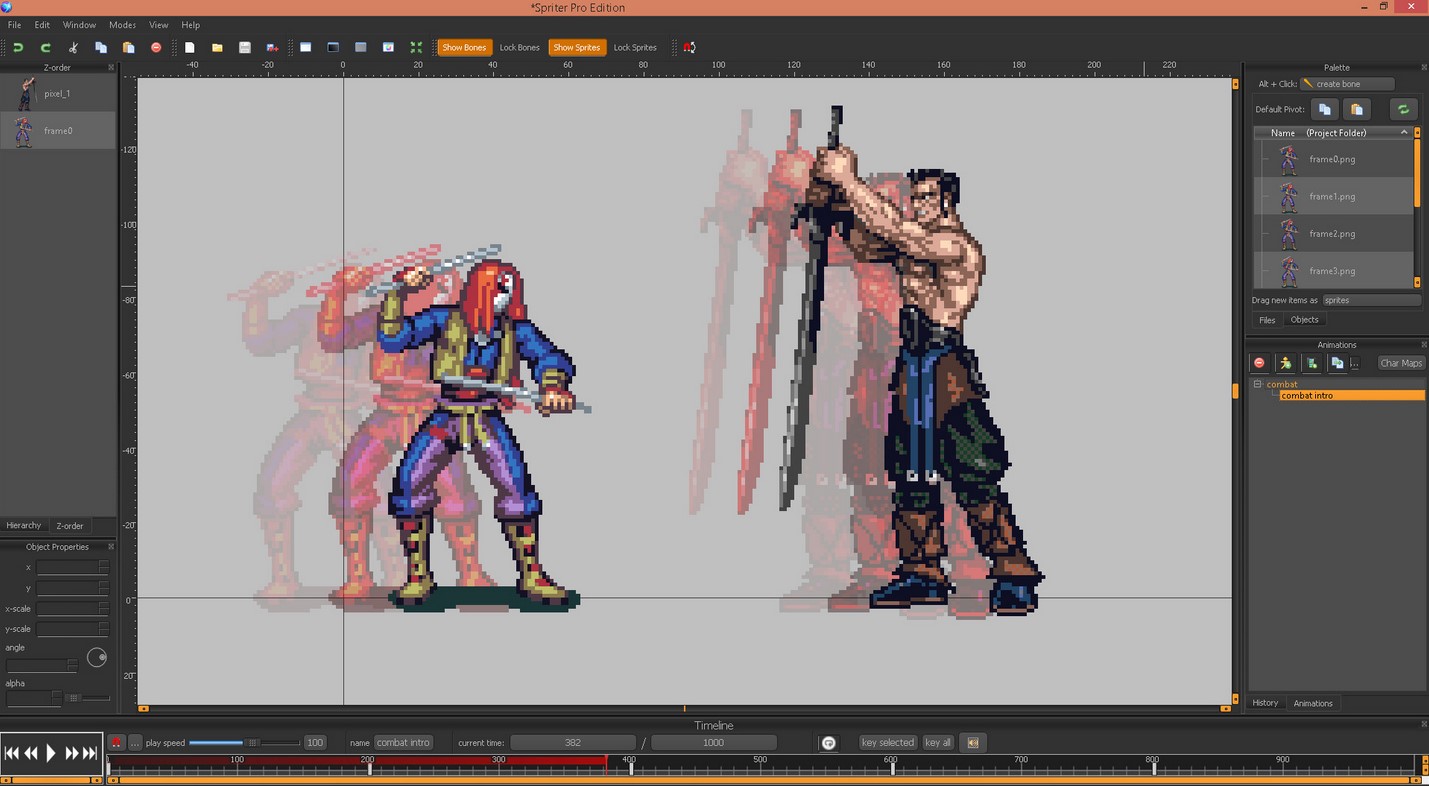Click the key all button
The width and height of the screenshot is (1429, 786).
coord(938,742)
